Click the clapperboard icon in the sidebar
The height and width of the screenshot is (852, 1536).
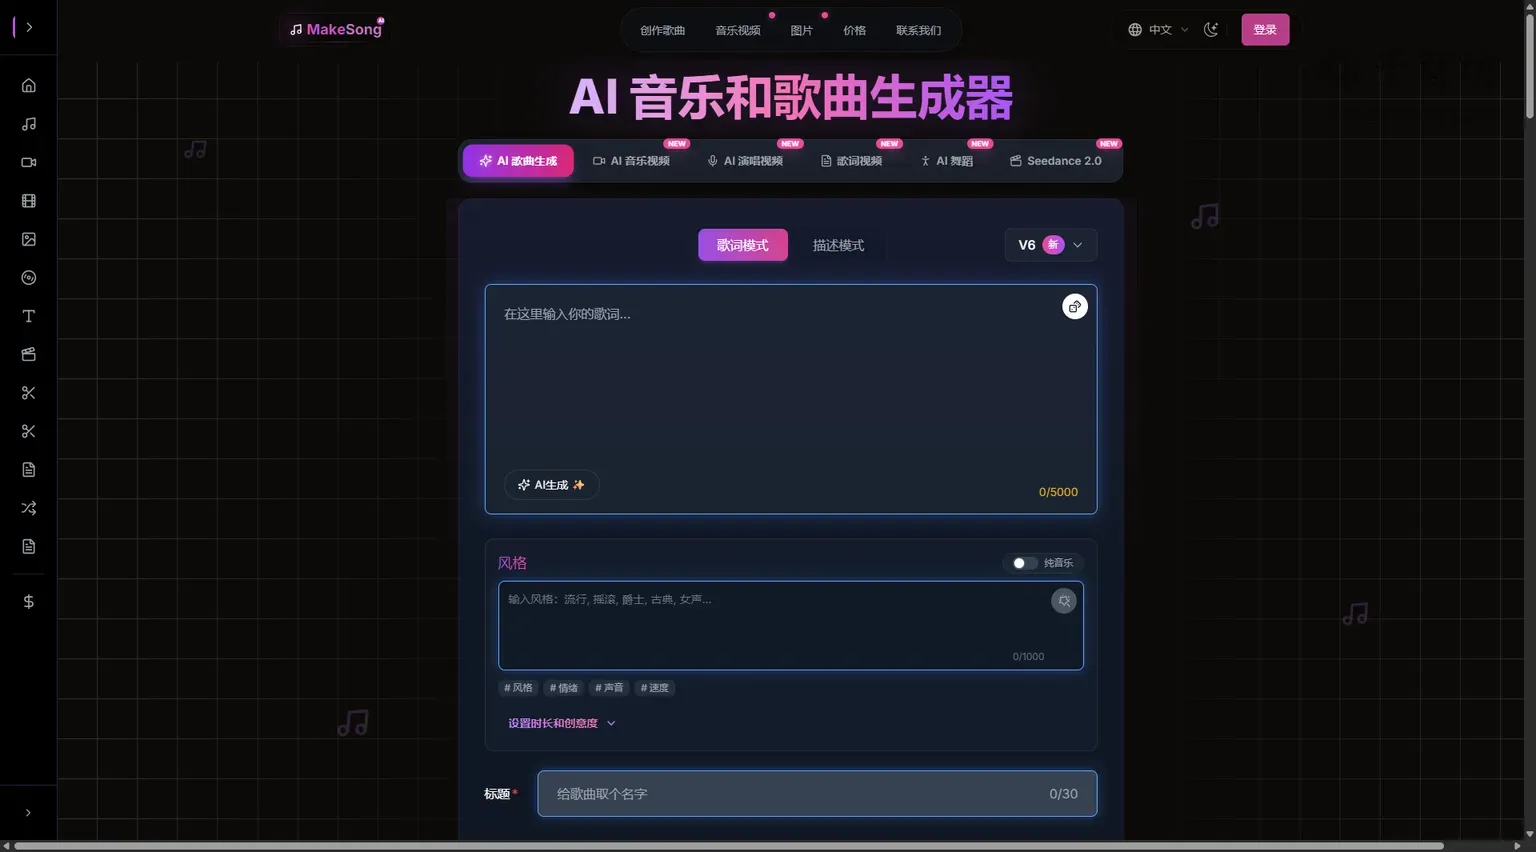(29, 354)
